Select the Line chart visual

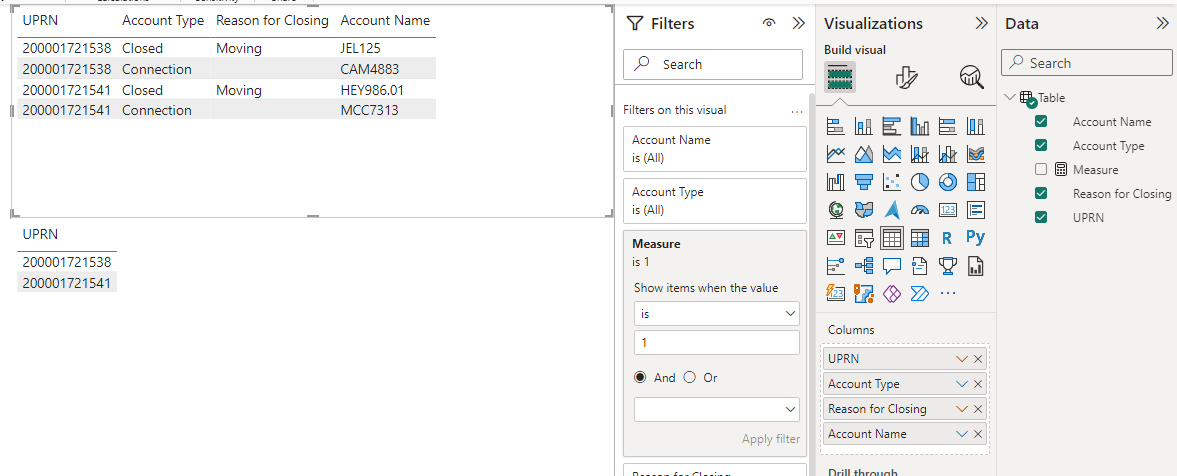click(x=835, y=154)
